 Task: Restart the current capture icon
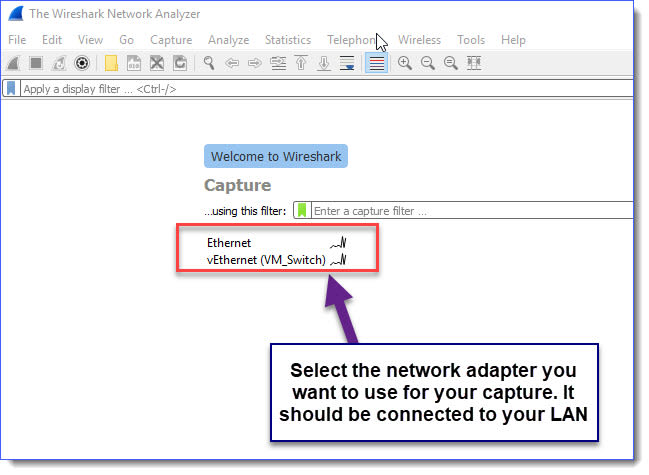click(59, 63)
